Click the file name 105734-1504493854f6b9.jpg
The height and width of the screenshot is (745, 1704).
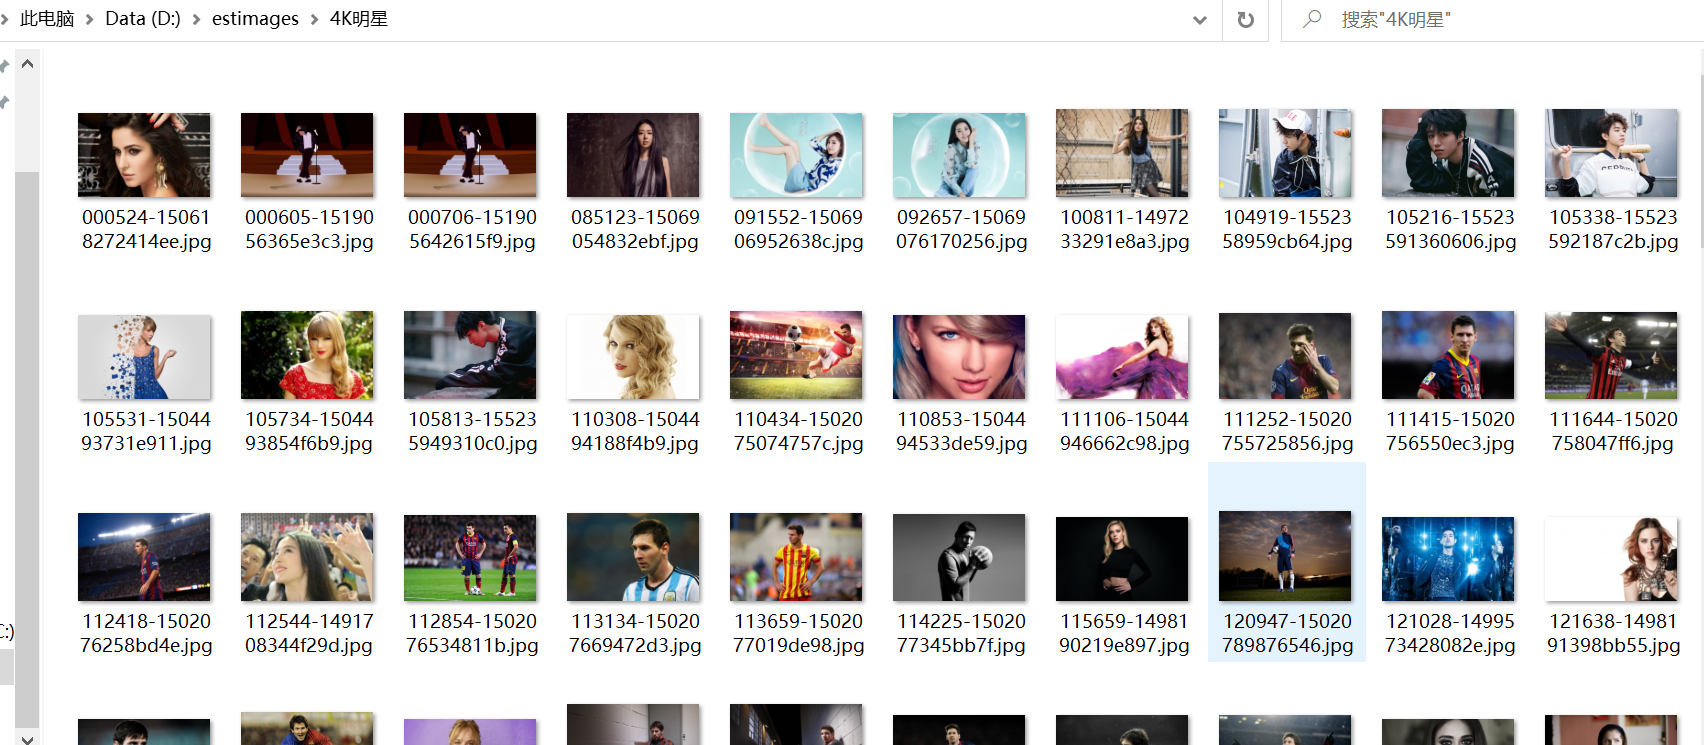(x=309, y=431)
